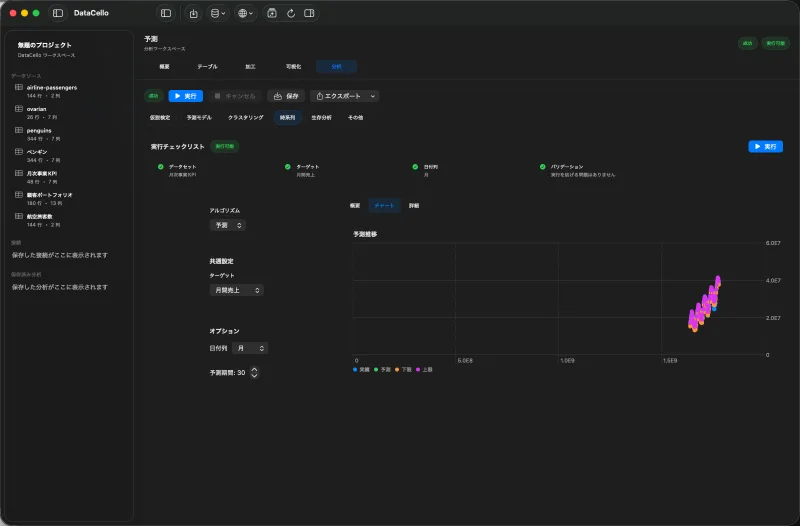800x526 pixels.
Task: Select the ovarian data source
Action: tap(69, 113)
